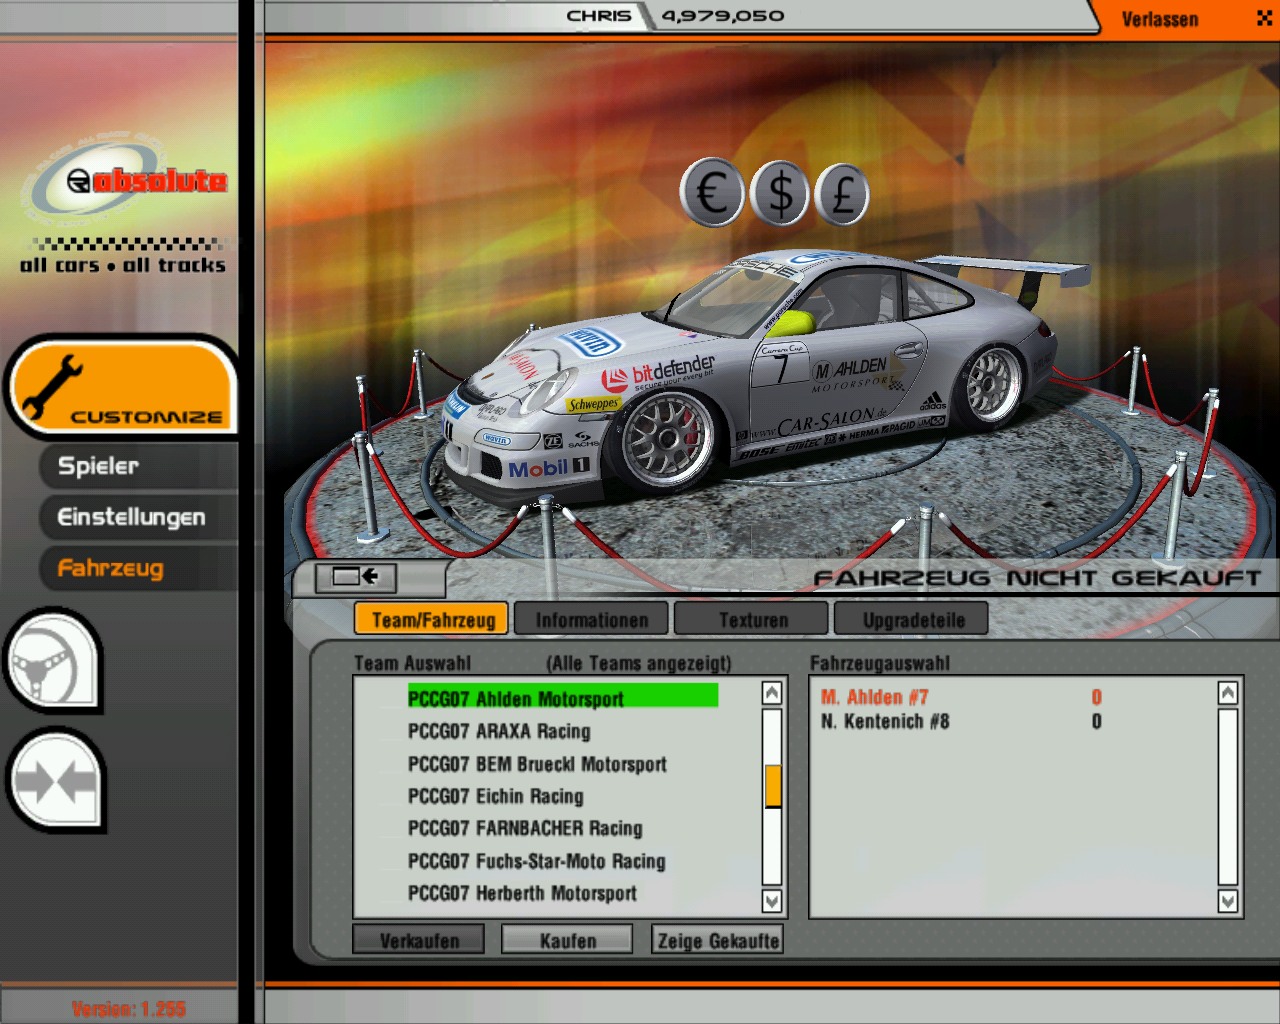Select PCCG07 Eichin Racing team

point(495,796)
